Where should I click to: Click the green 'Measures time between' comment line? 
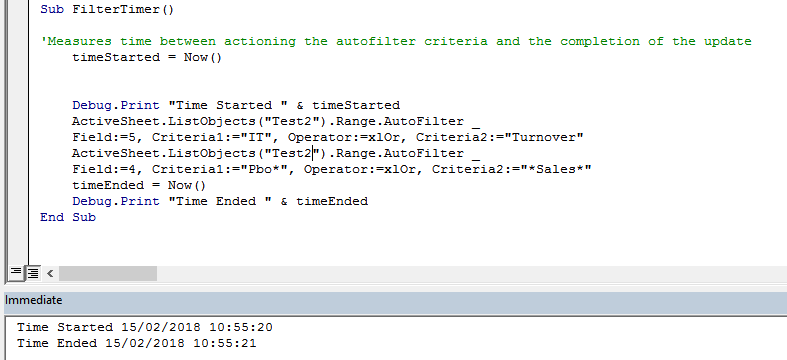click(396, 41)
